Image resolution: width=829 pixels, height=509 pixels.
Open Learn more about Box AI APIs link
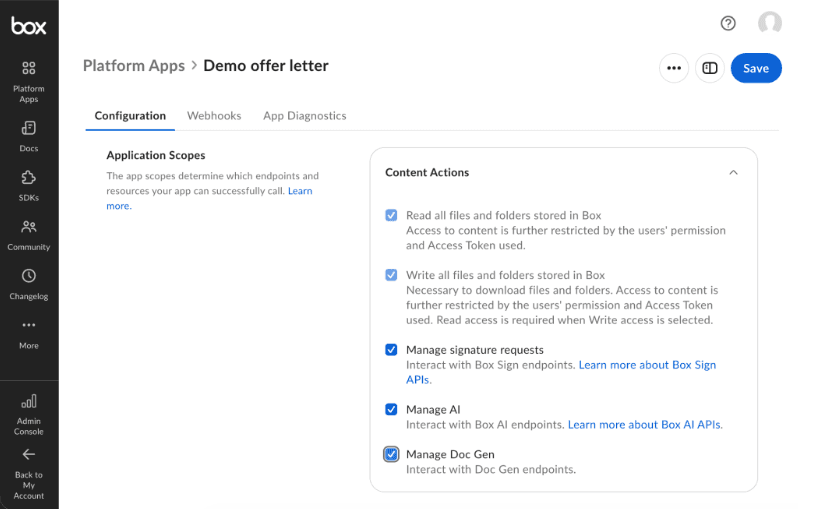(x=645, y=424)
